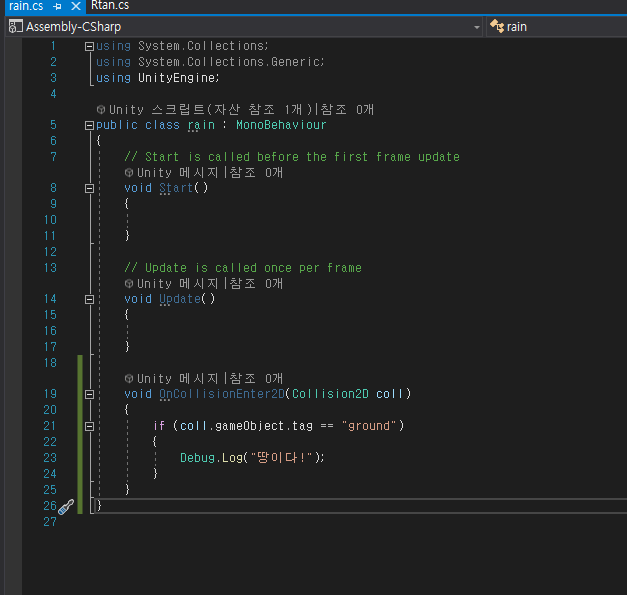The image size is (627, 595).
Task: Click the "땅이다!" string literal
Action: pos(281,457)
